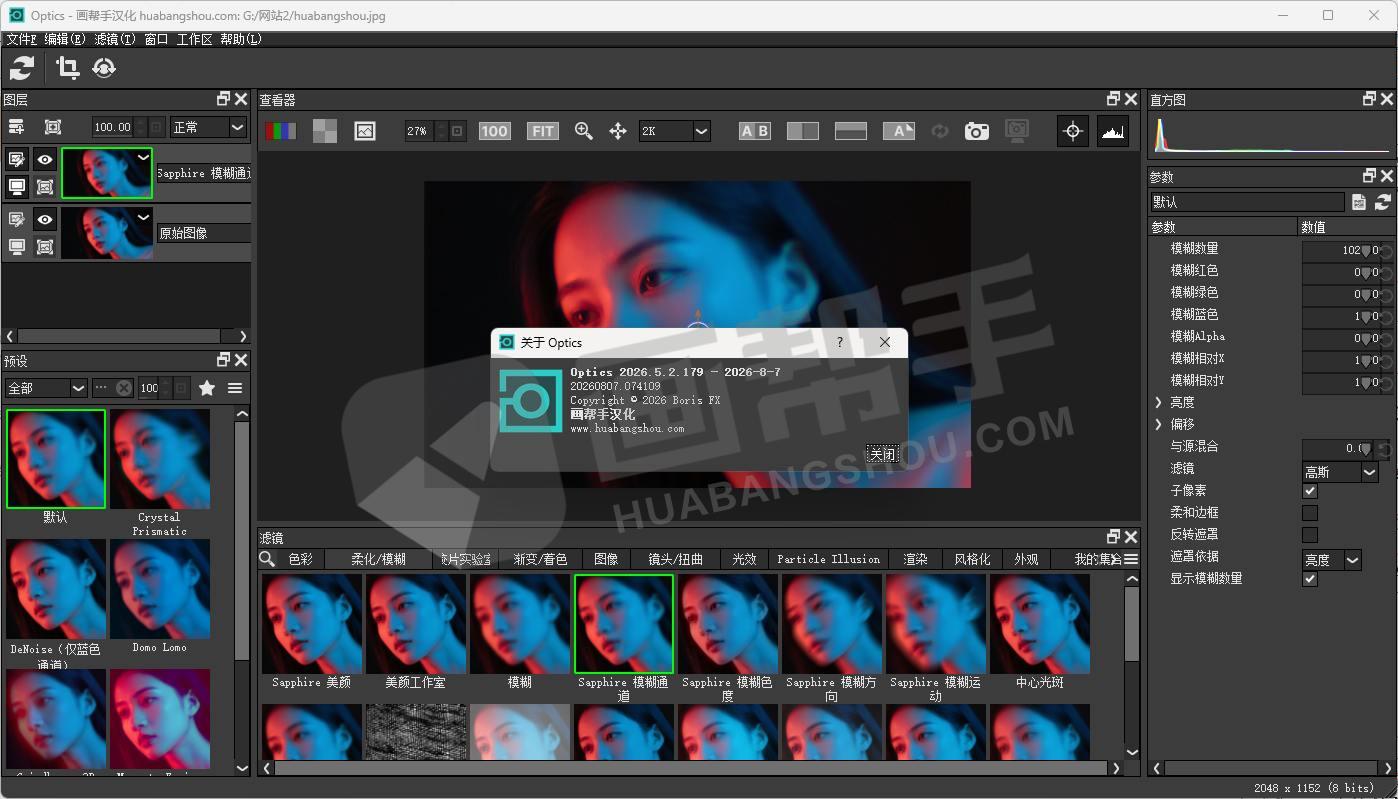Image resolution: width=1398 pixels, height=799 pixels.
Task: Open the 全部 category dropdown in presets
Action: click(46, 388)
